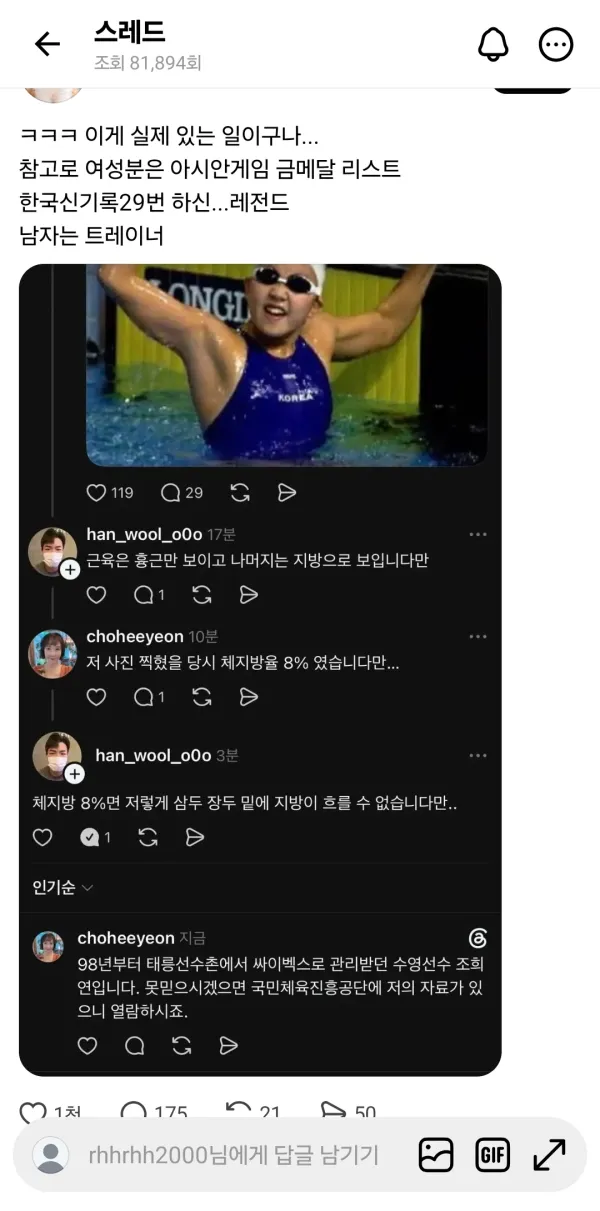The height and width of the screenshot is (1211, 600).
Task: Open options for the choheeyeon 10분 comment
Action: (x=478, y=637)
